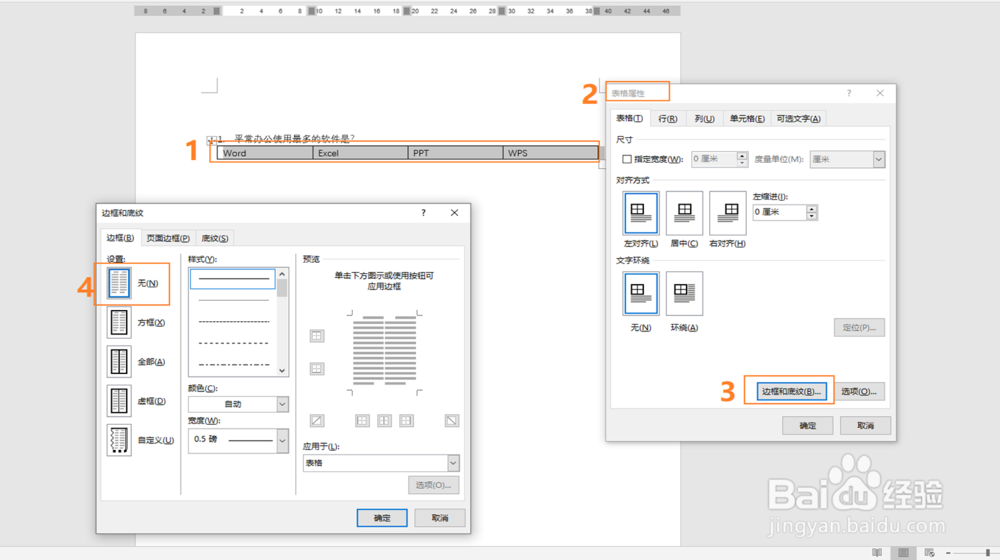This screenshot has width=1000, height=560.
Task: Switch to the Row (行) tab
Action: [x=668, y=119]
